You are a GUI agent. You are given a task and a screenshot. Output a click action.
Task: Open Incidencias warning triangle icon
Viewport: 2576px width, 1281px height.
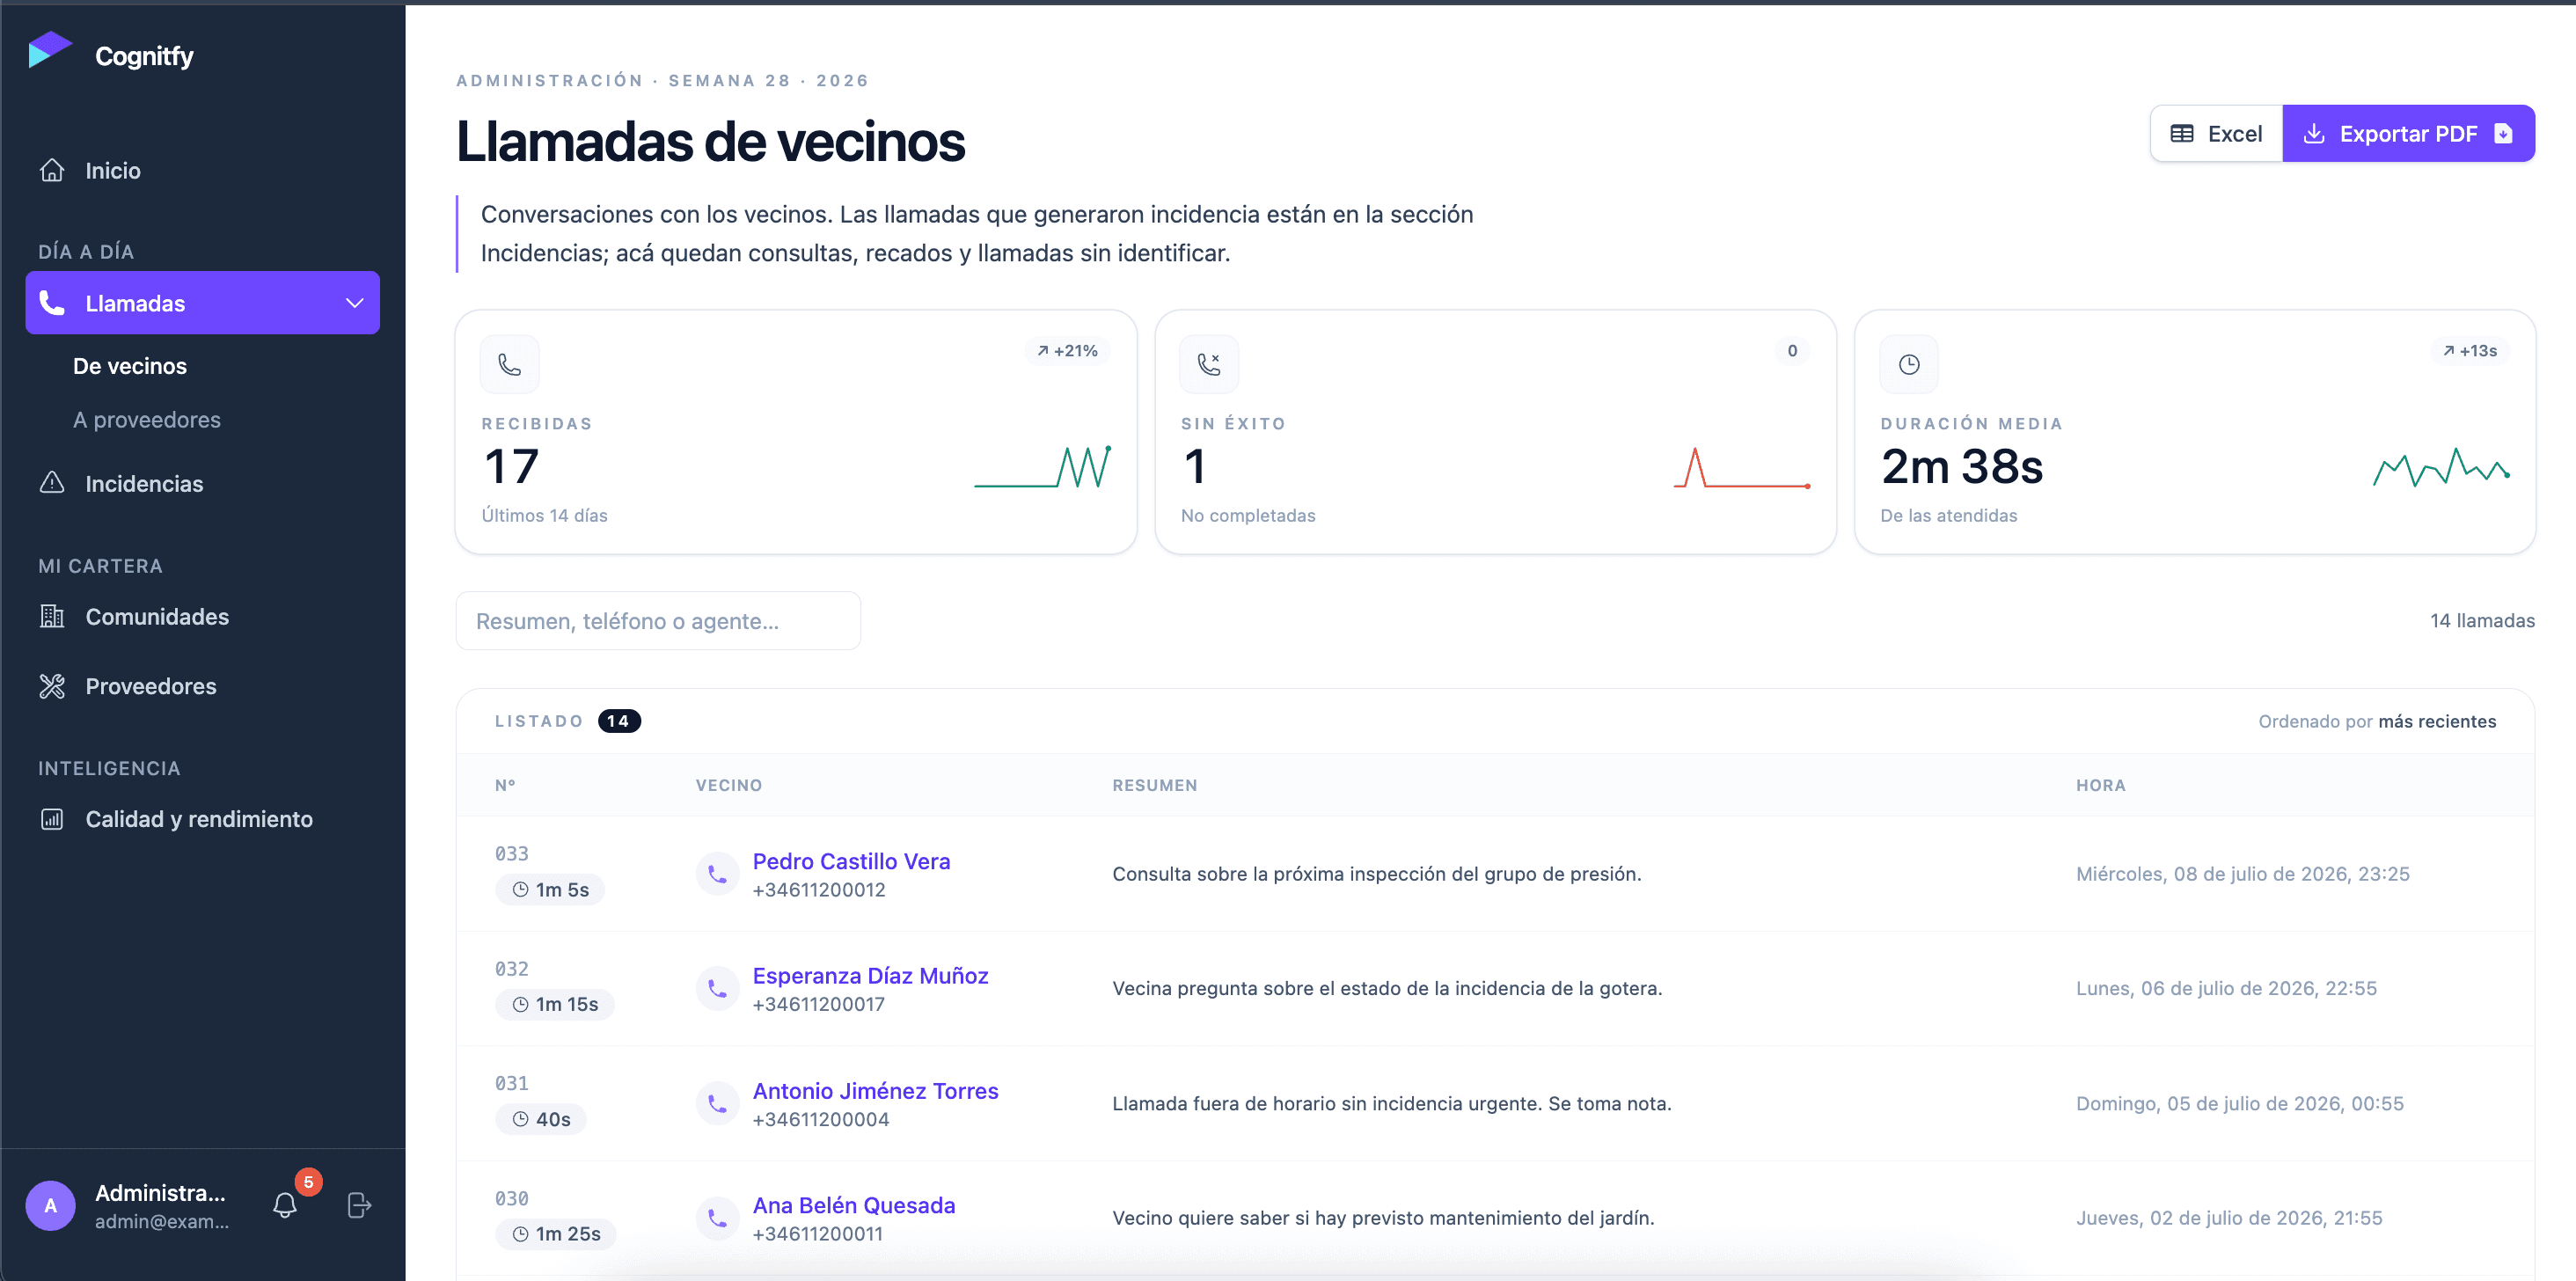(52, 483)
